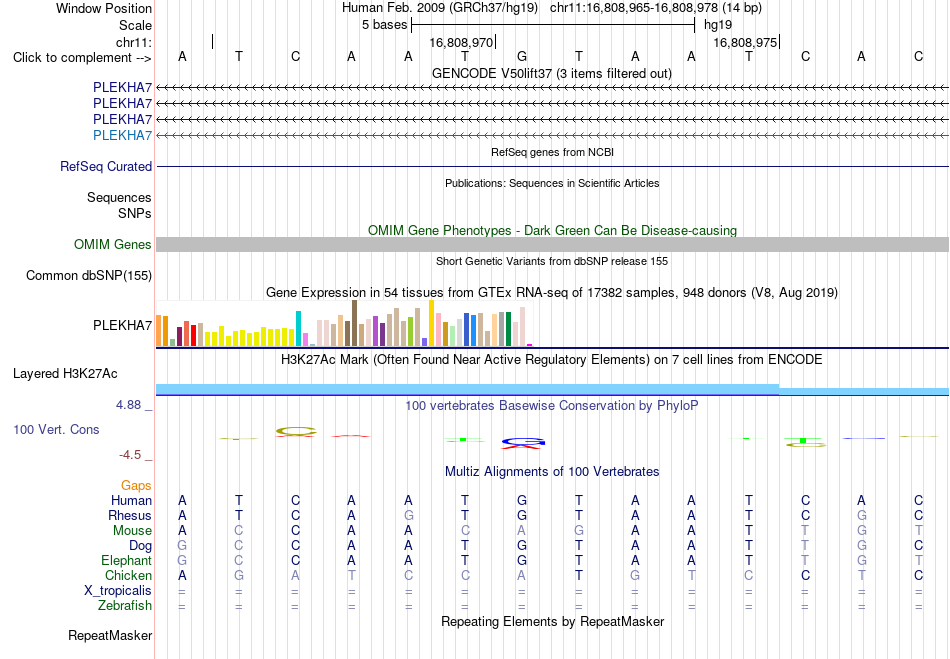Click the -4.5 PhyloP lower scale value
950x659 pixels.
[130, 455]
